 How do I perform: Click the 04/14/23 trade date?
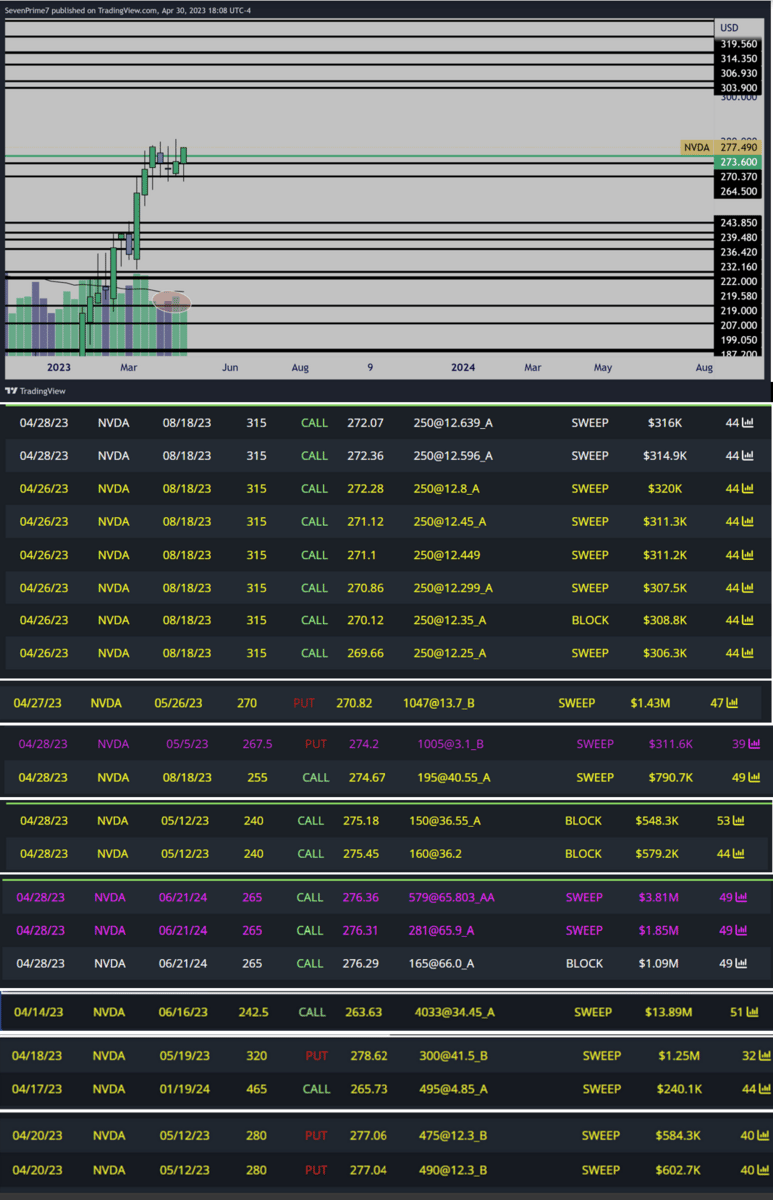pos(38,1012)
